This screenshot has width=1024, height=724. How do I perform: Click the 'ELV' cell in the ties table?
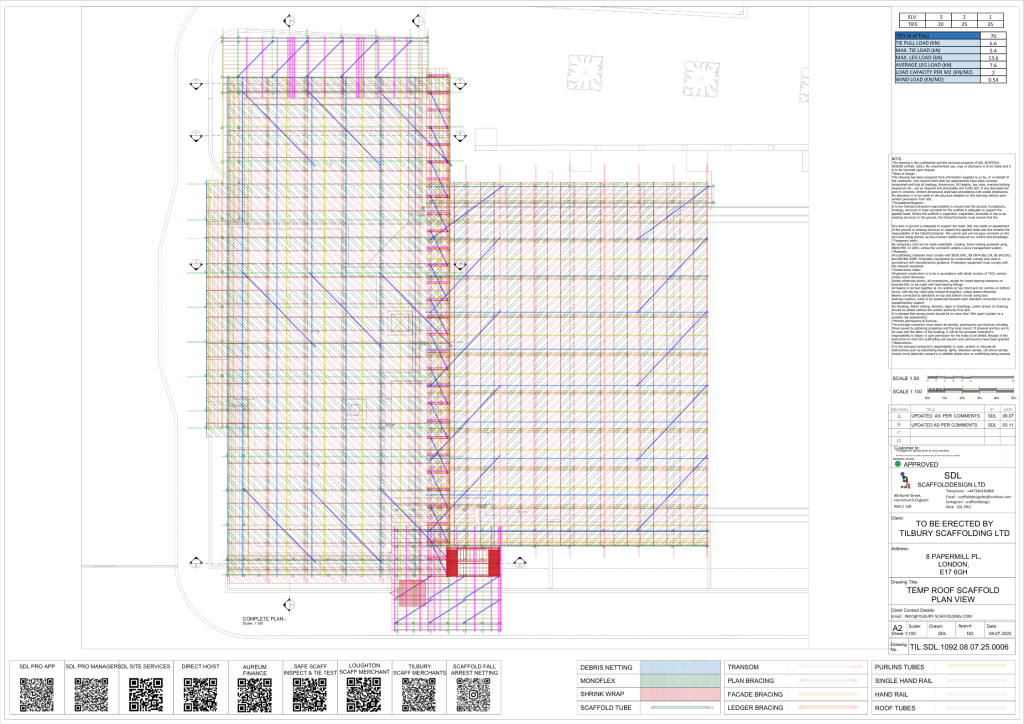click(x=912, y=17)
